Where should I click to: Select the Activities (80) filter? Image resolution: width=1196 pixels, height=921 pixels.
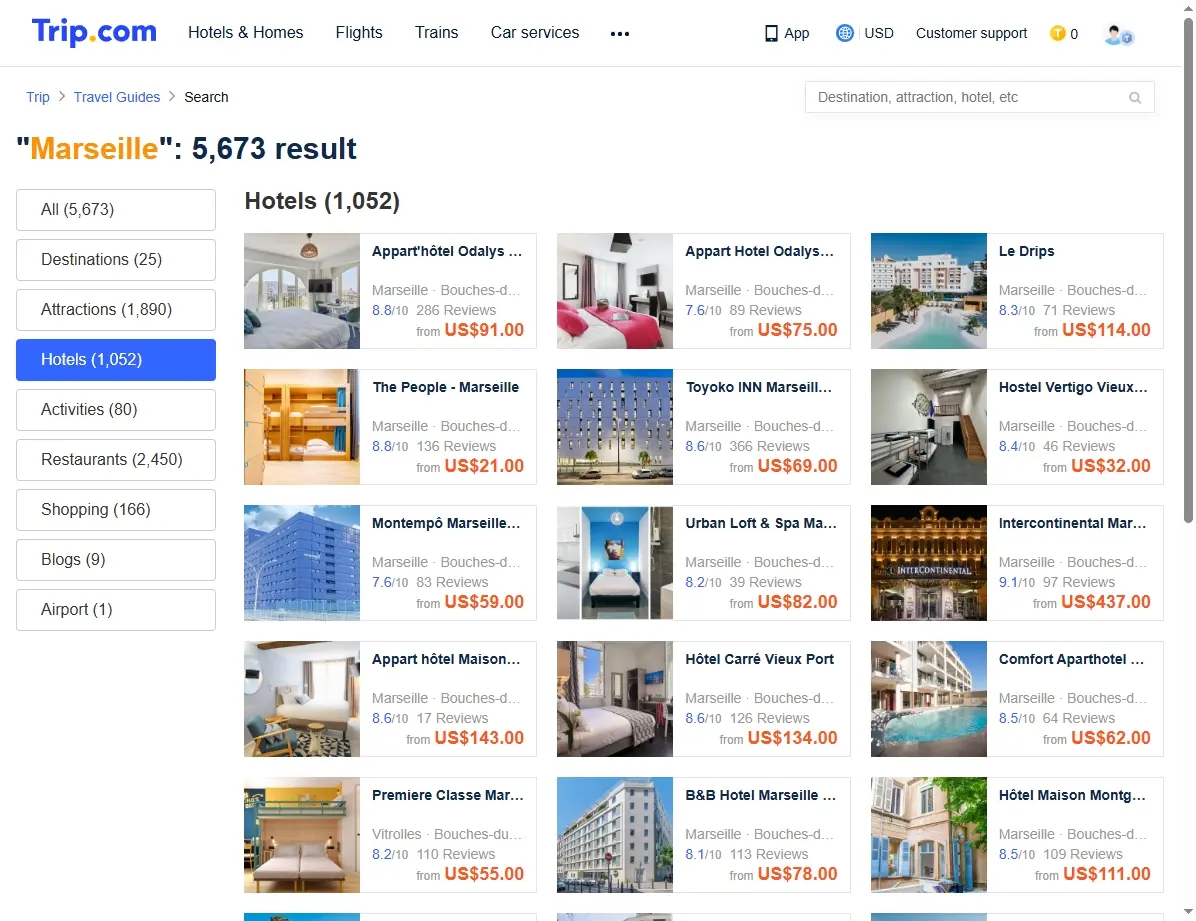pyautogui.click(x=116, y=410)
